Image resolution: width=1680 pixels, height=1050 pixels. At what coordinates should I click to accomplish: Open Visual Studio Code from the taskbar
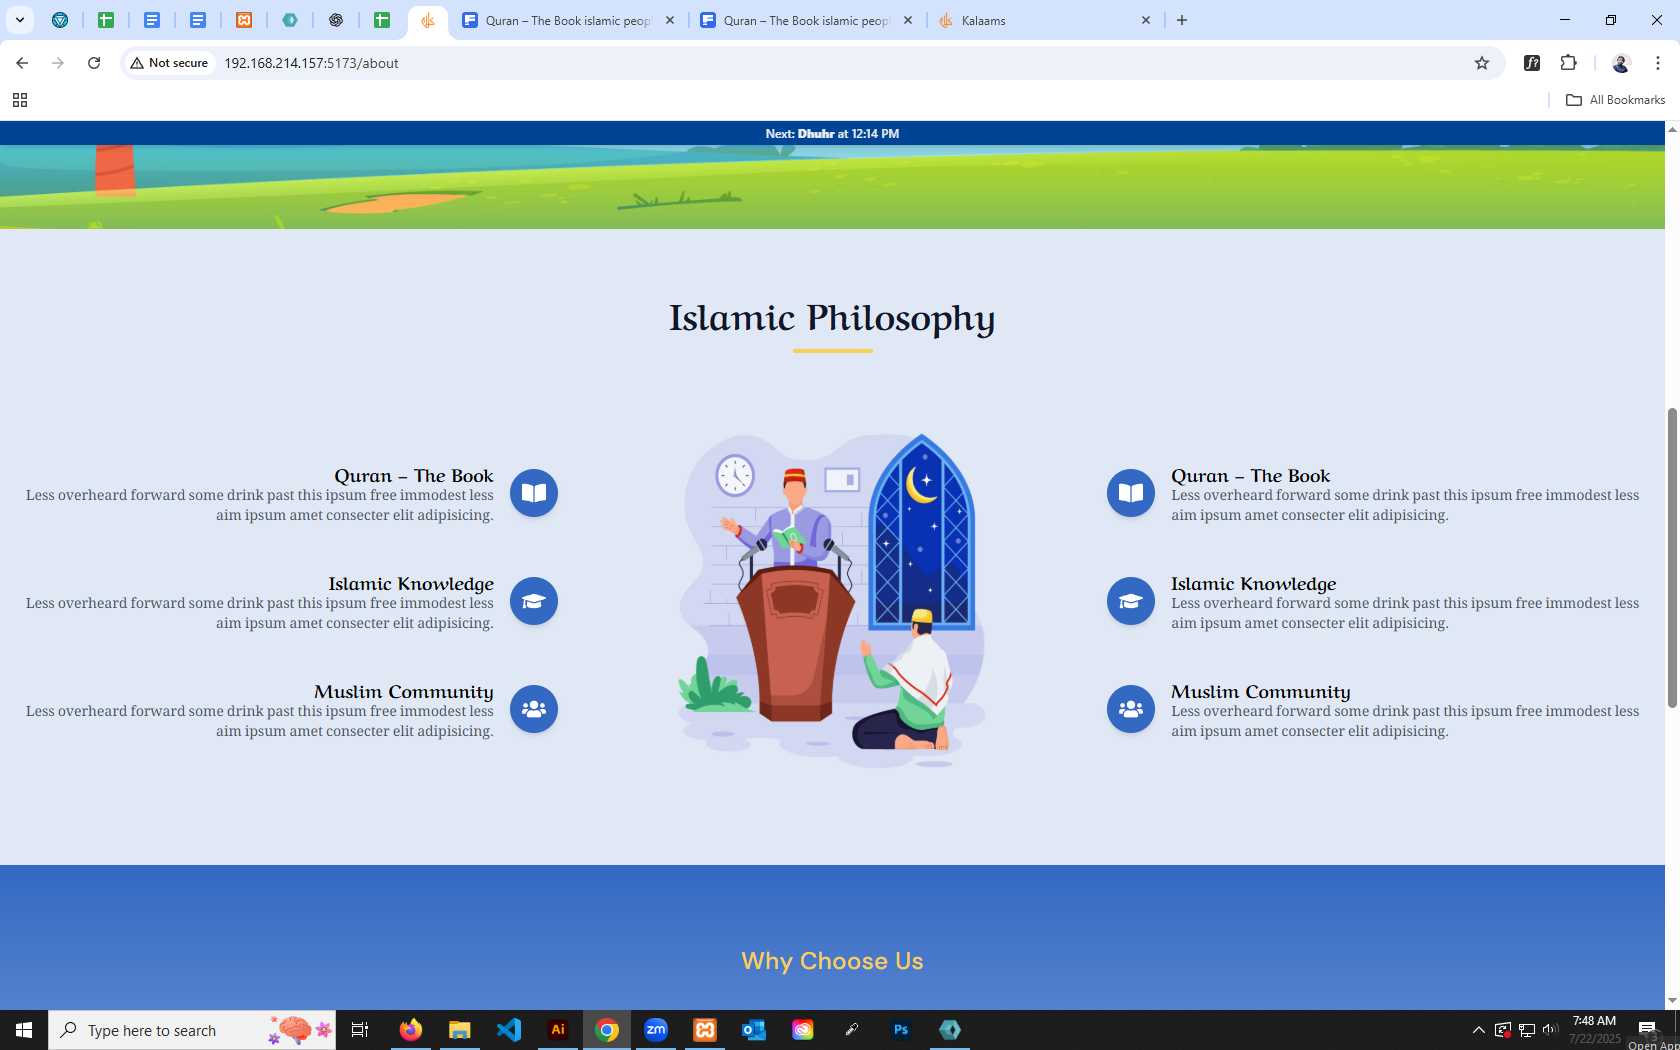[x=509, y=1030]
